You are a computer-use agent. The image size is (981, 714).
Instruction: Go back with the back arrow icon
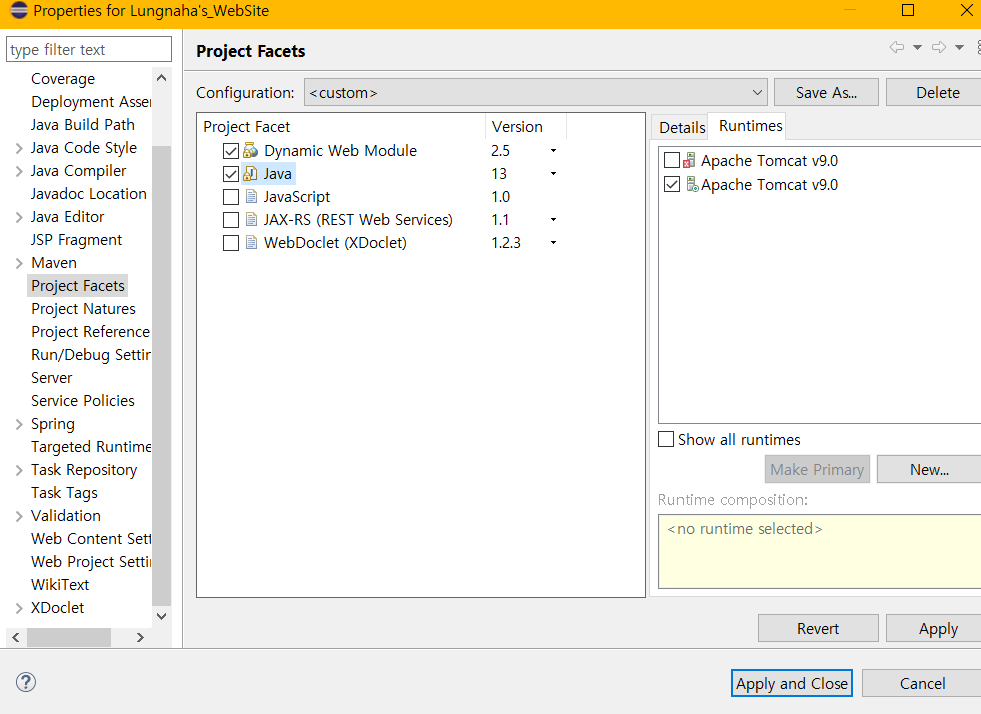[897, 48]
